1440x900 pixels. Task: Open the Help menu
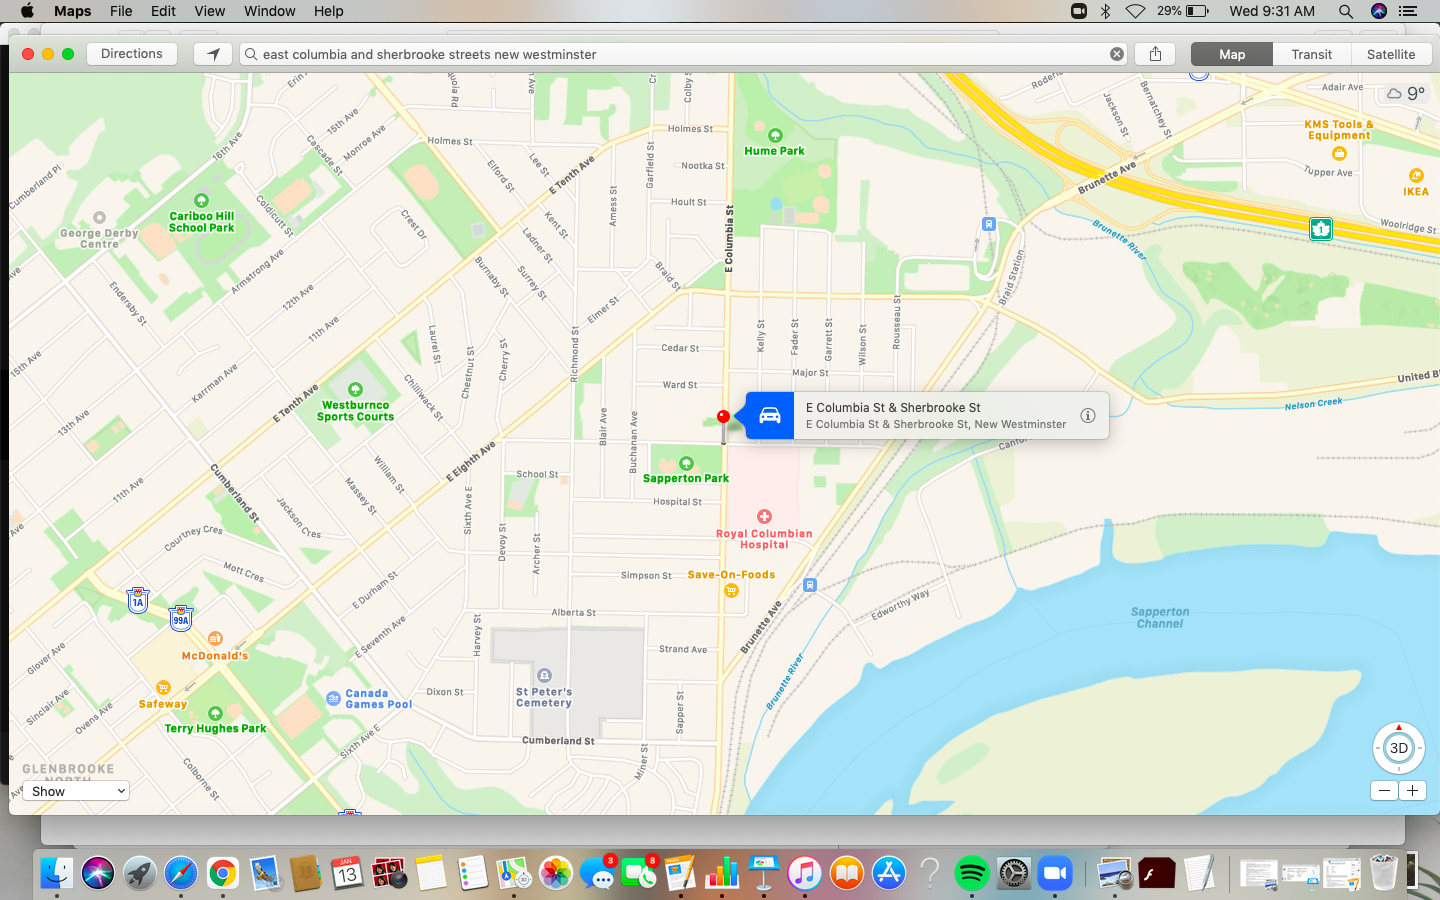click(x=329, y=11)
